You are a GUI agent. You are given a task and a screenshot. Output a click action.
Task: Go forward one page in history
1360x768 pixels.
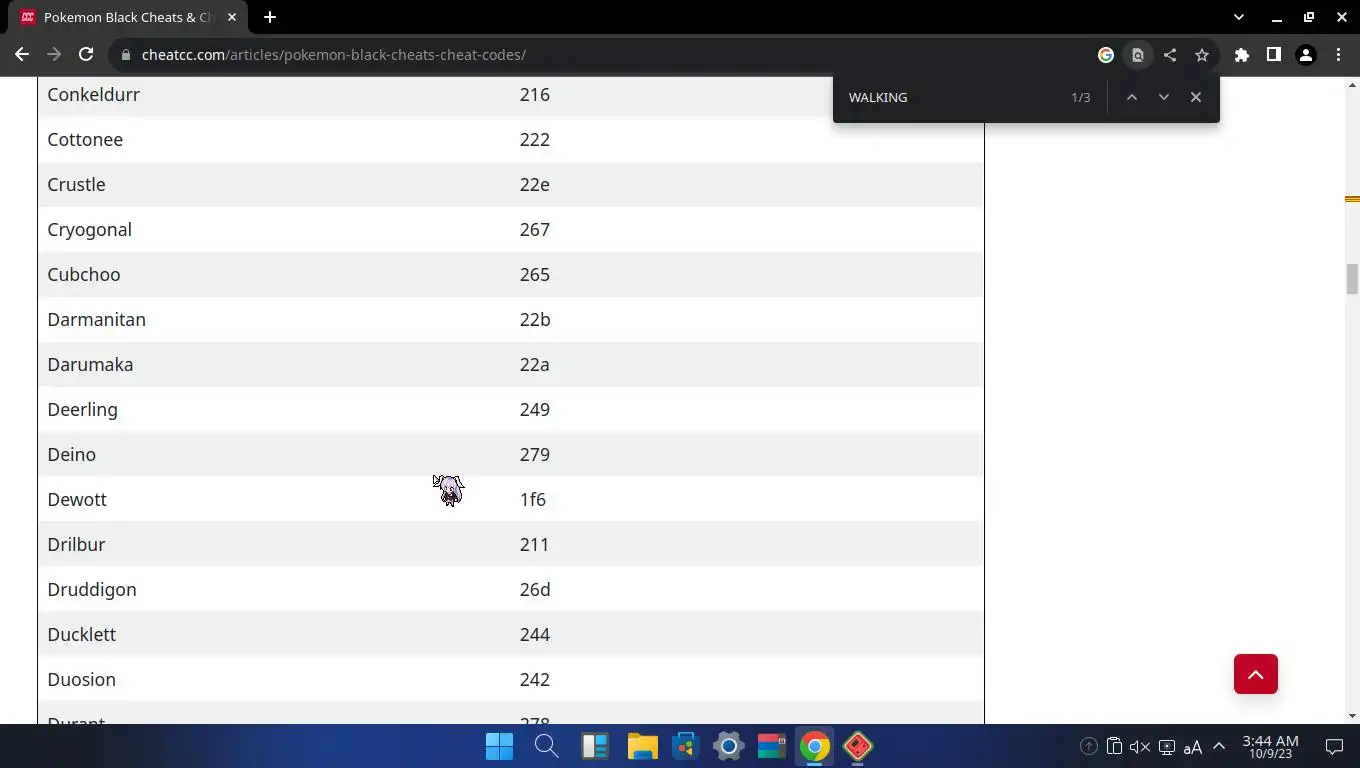tap(54, 55)
